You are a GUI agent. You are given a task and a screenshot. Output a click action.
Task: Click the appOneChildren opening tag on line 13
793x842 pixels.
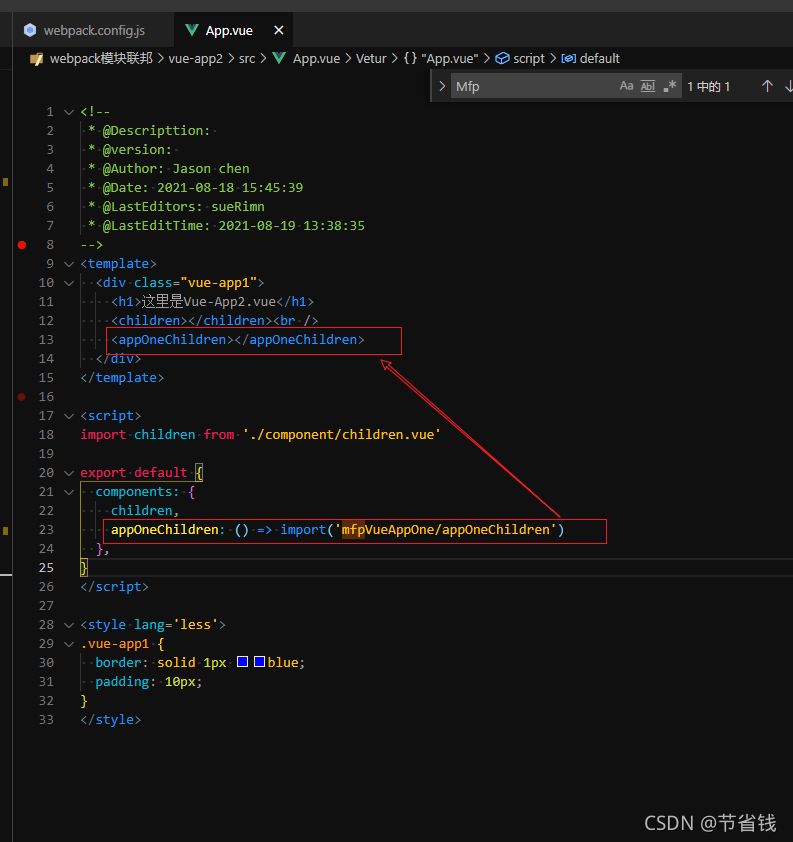click(x=172, y=339)
